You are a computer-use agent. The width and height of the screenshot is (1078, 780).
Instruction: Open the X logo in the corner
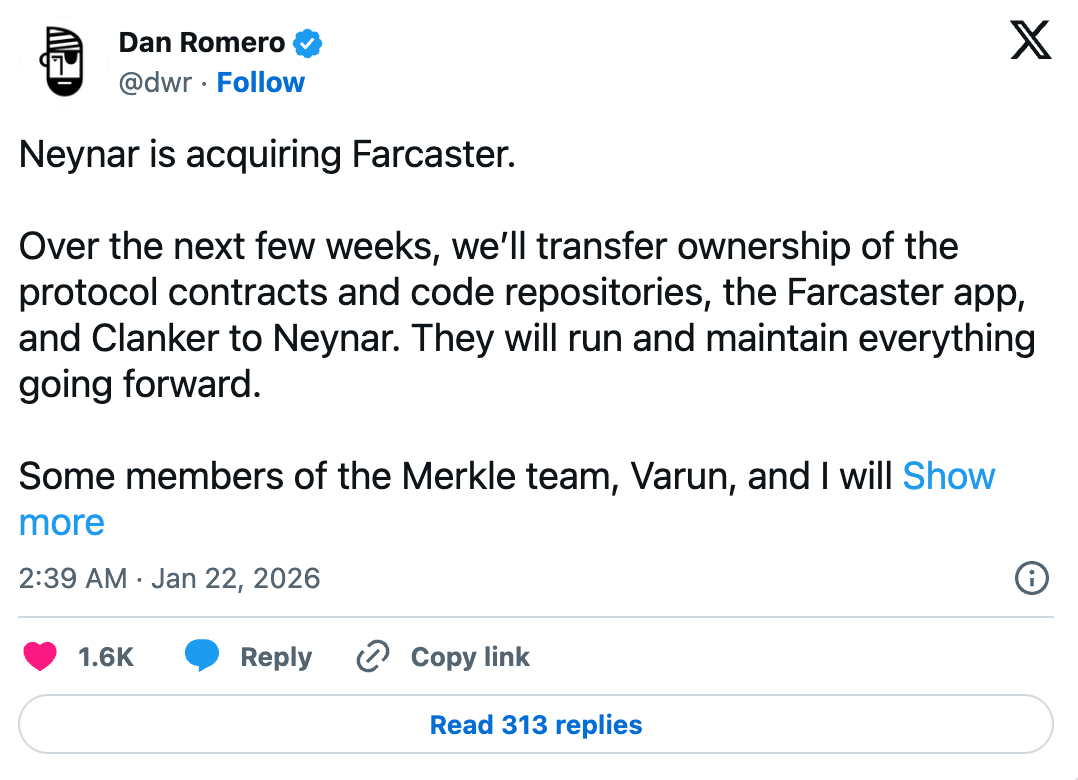(x=1030, y=43)
